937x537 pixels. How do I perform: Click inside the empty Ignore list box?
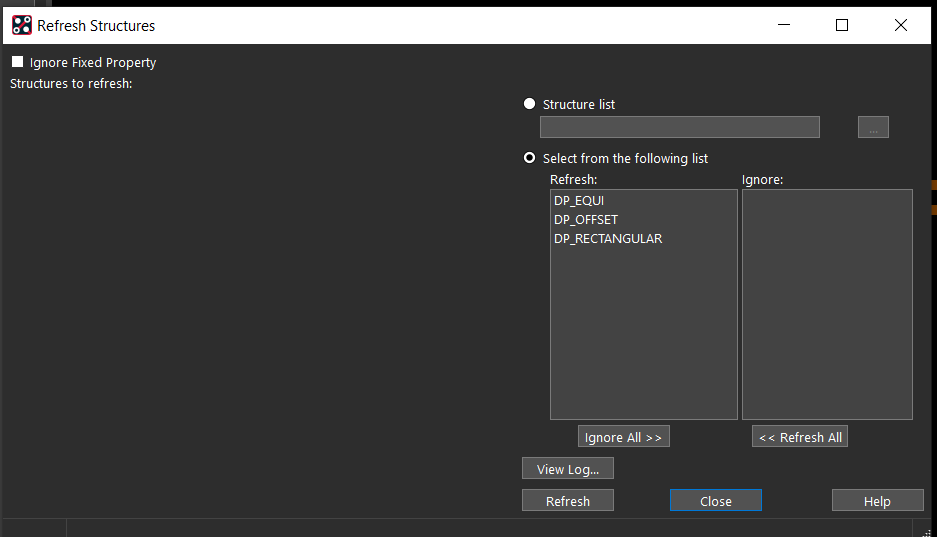click(x=827, y=304)
